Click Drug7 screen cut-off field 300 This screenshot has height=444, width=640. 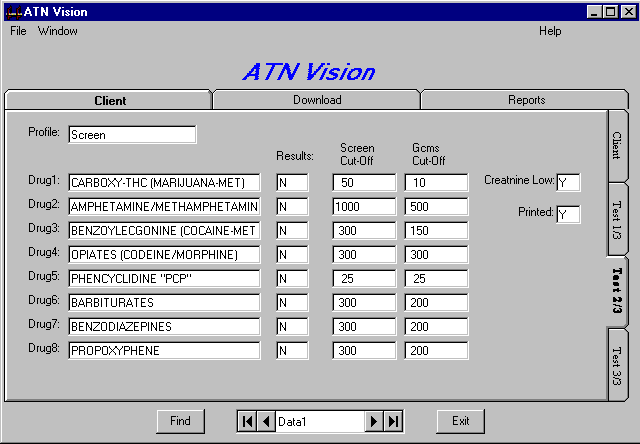364,326
